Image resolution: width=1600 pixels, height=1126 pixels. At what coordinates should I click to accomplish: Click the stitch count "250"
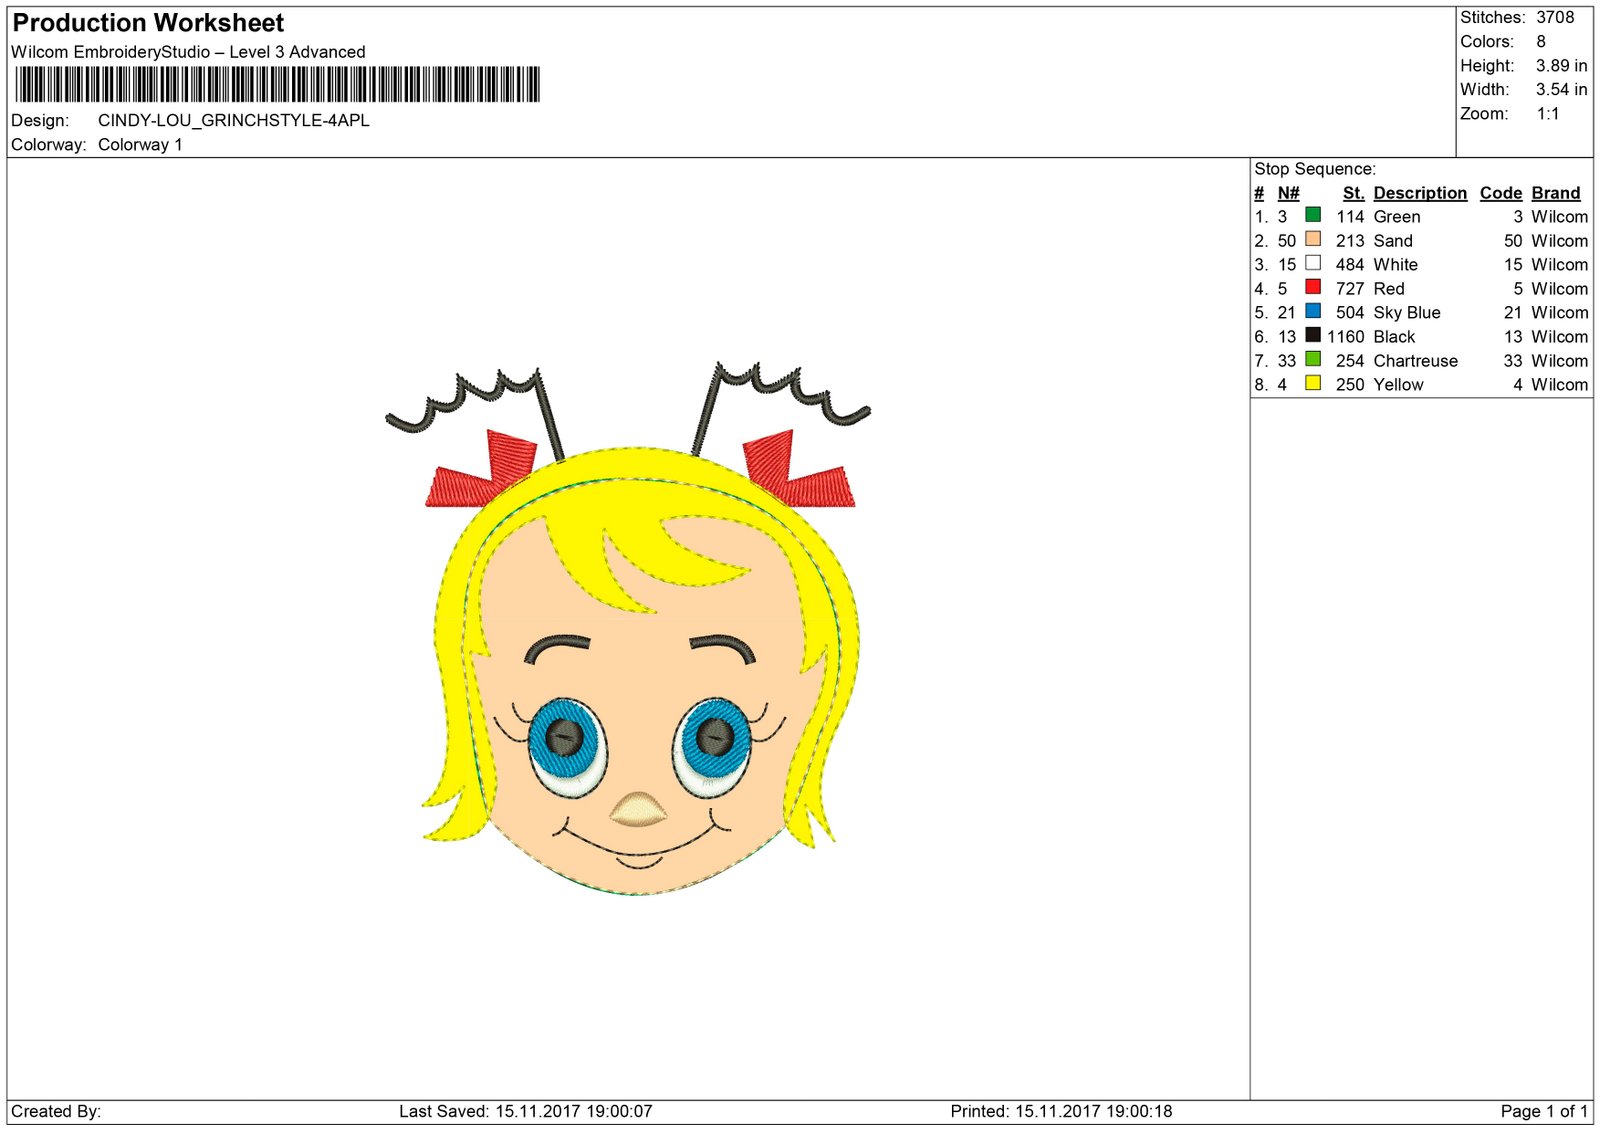(x=1350, y=385)
